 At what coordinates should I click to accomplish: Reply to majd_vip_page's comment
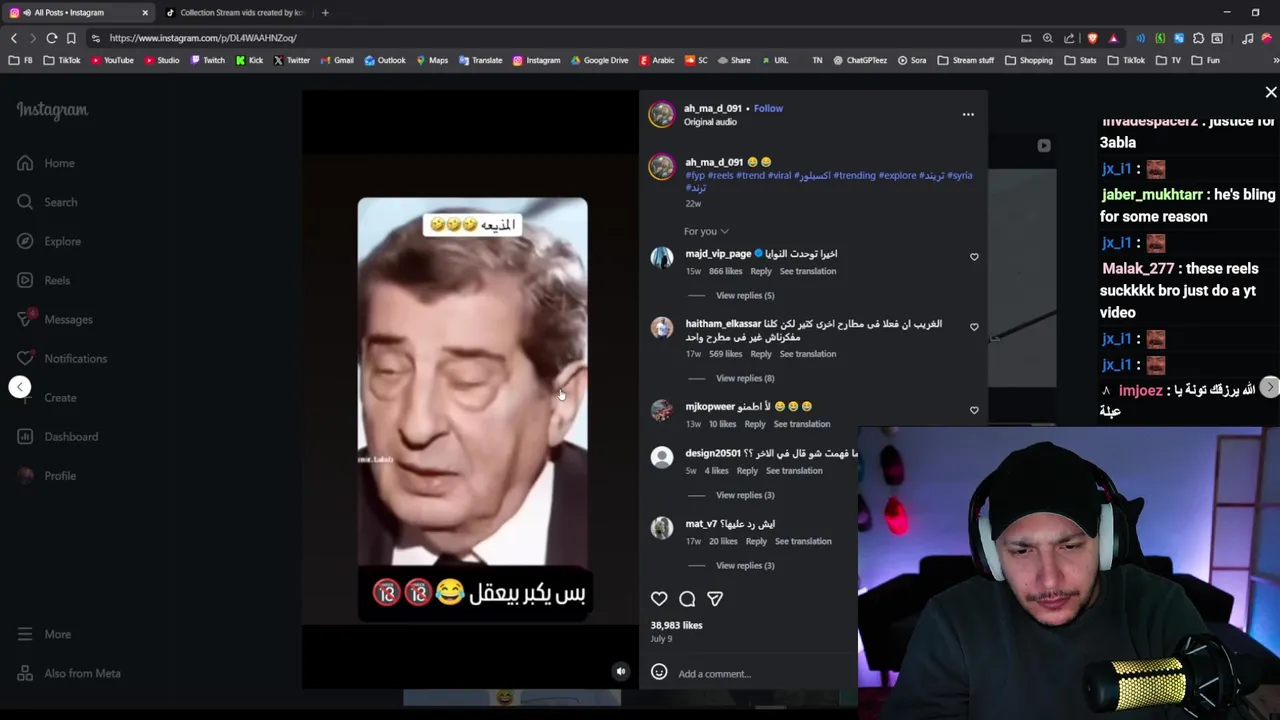click(761, 271)
